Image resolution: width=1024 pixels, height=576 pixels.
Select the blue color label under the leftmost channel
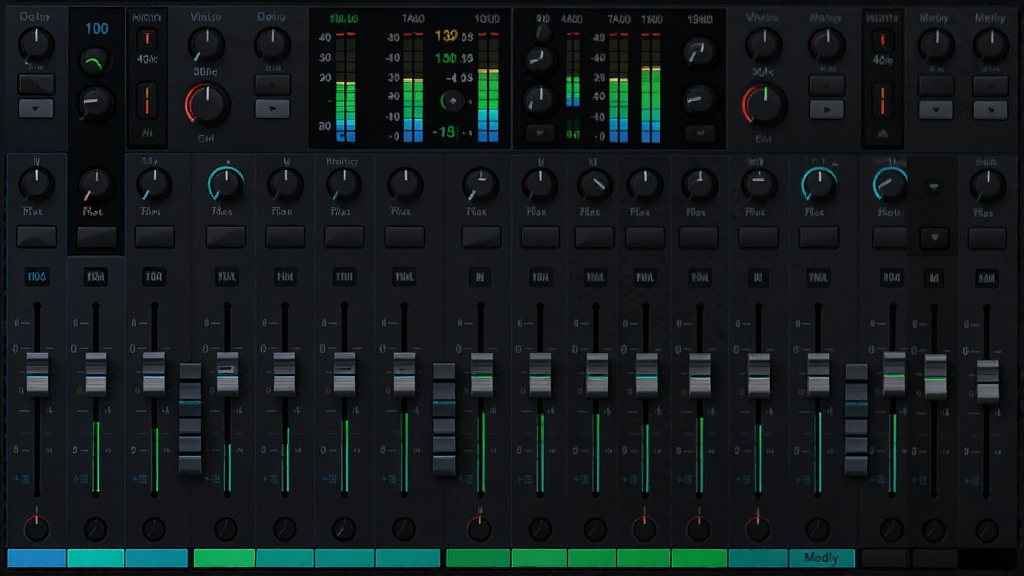pos(37,558)
